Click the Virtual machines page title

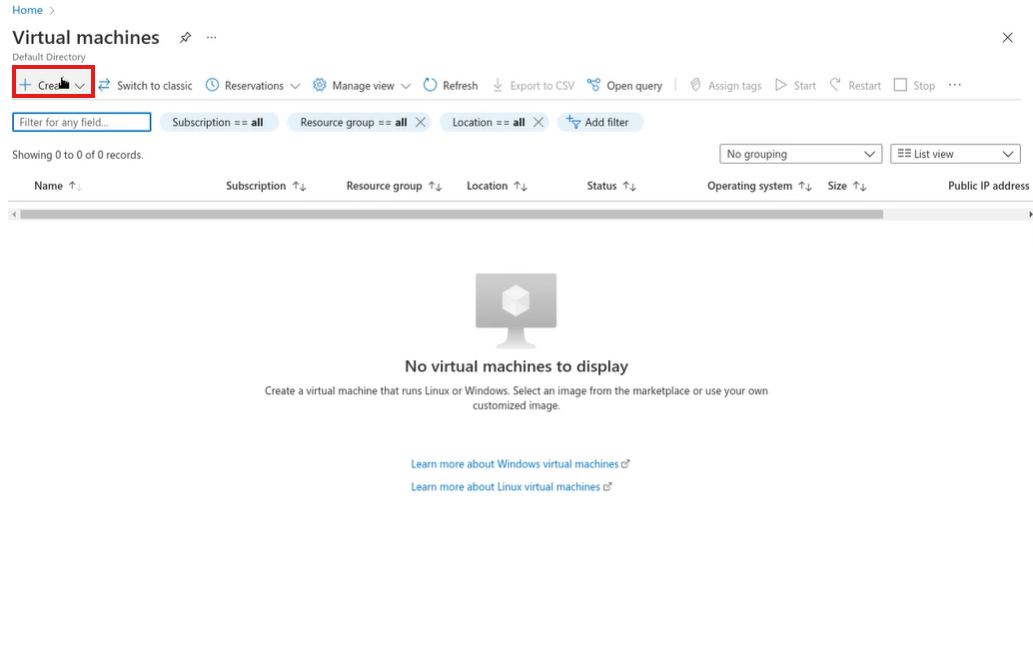point(86,38)
